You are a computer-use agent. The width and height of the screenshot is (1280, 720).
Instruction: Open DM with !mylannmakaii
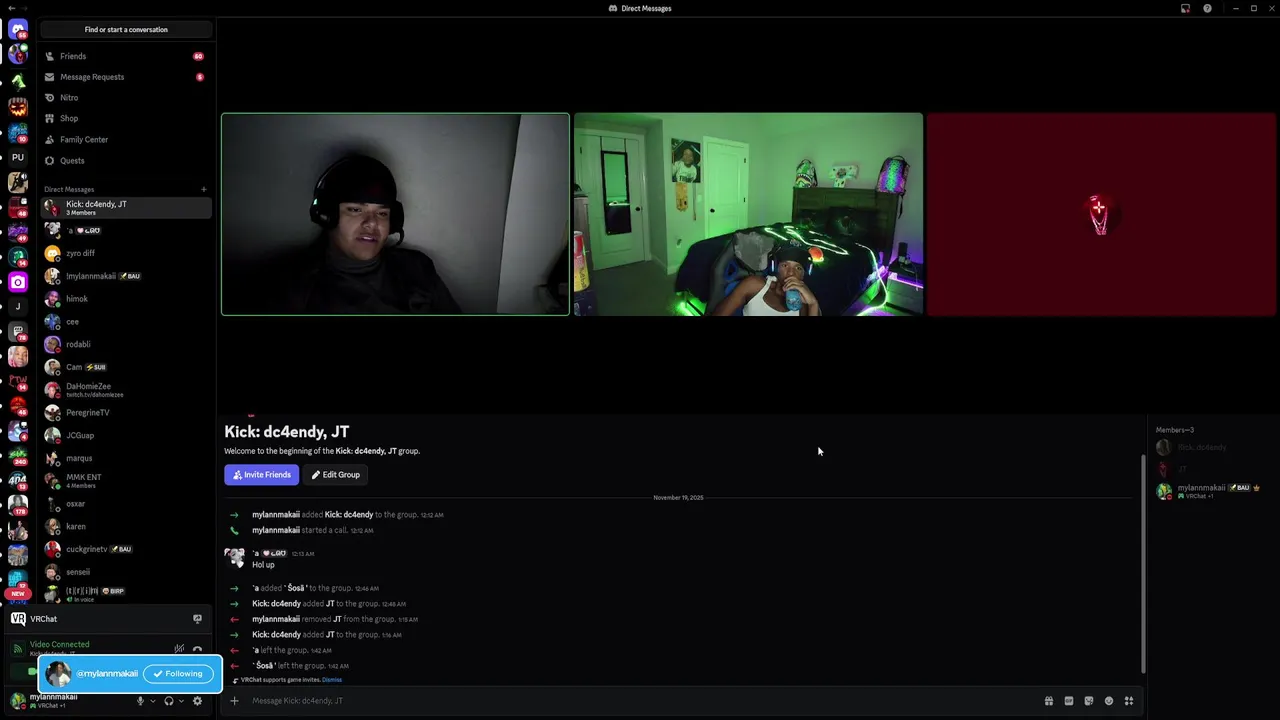pyautogui.click(x=126, y=276)
